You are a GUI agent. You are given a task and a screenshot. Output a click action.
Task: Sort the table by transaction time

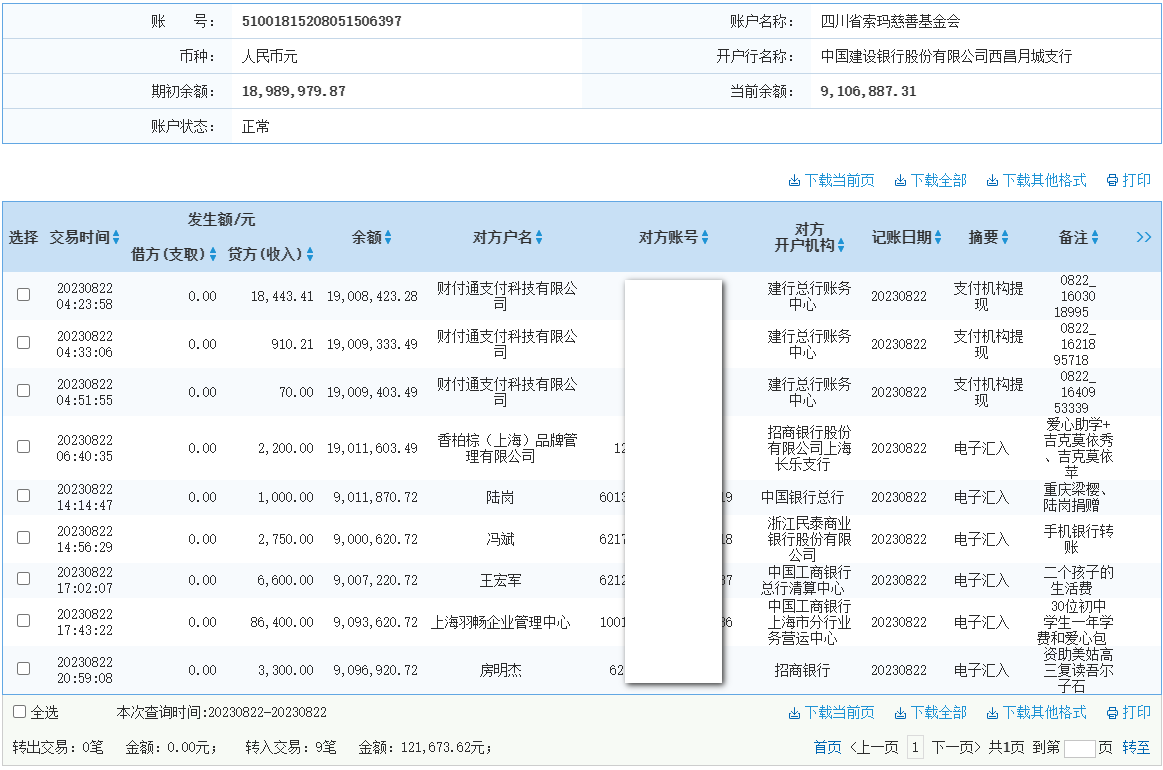tap(116, 237)
